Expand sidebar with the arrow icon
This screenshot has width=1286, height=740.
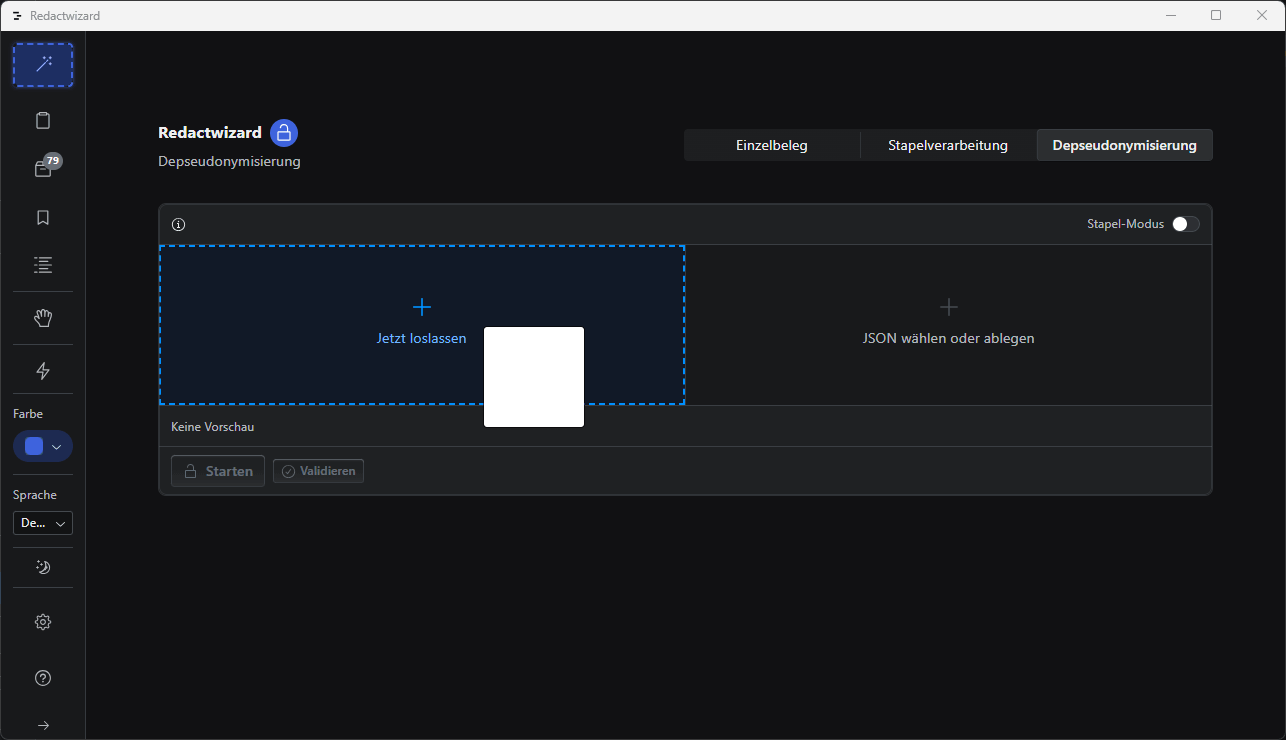click(43, 725)
